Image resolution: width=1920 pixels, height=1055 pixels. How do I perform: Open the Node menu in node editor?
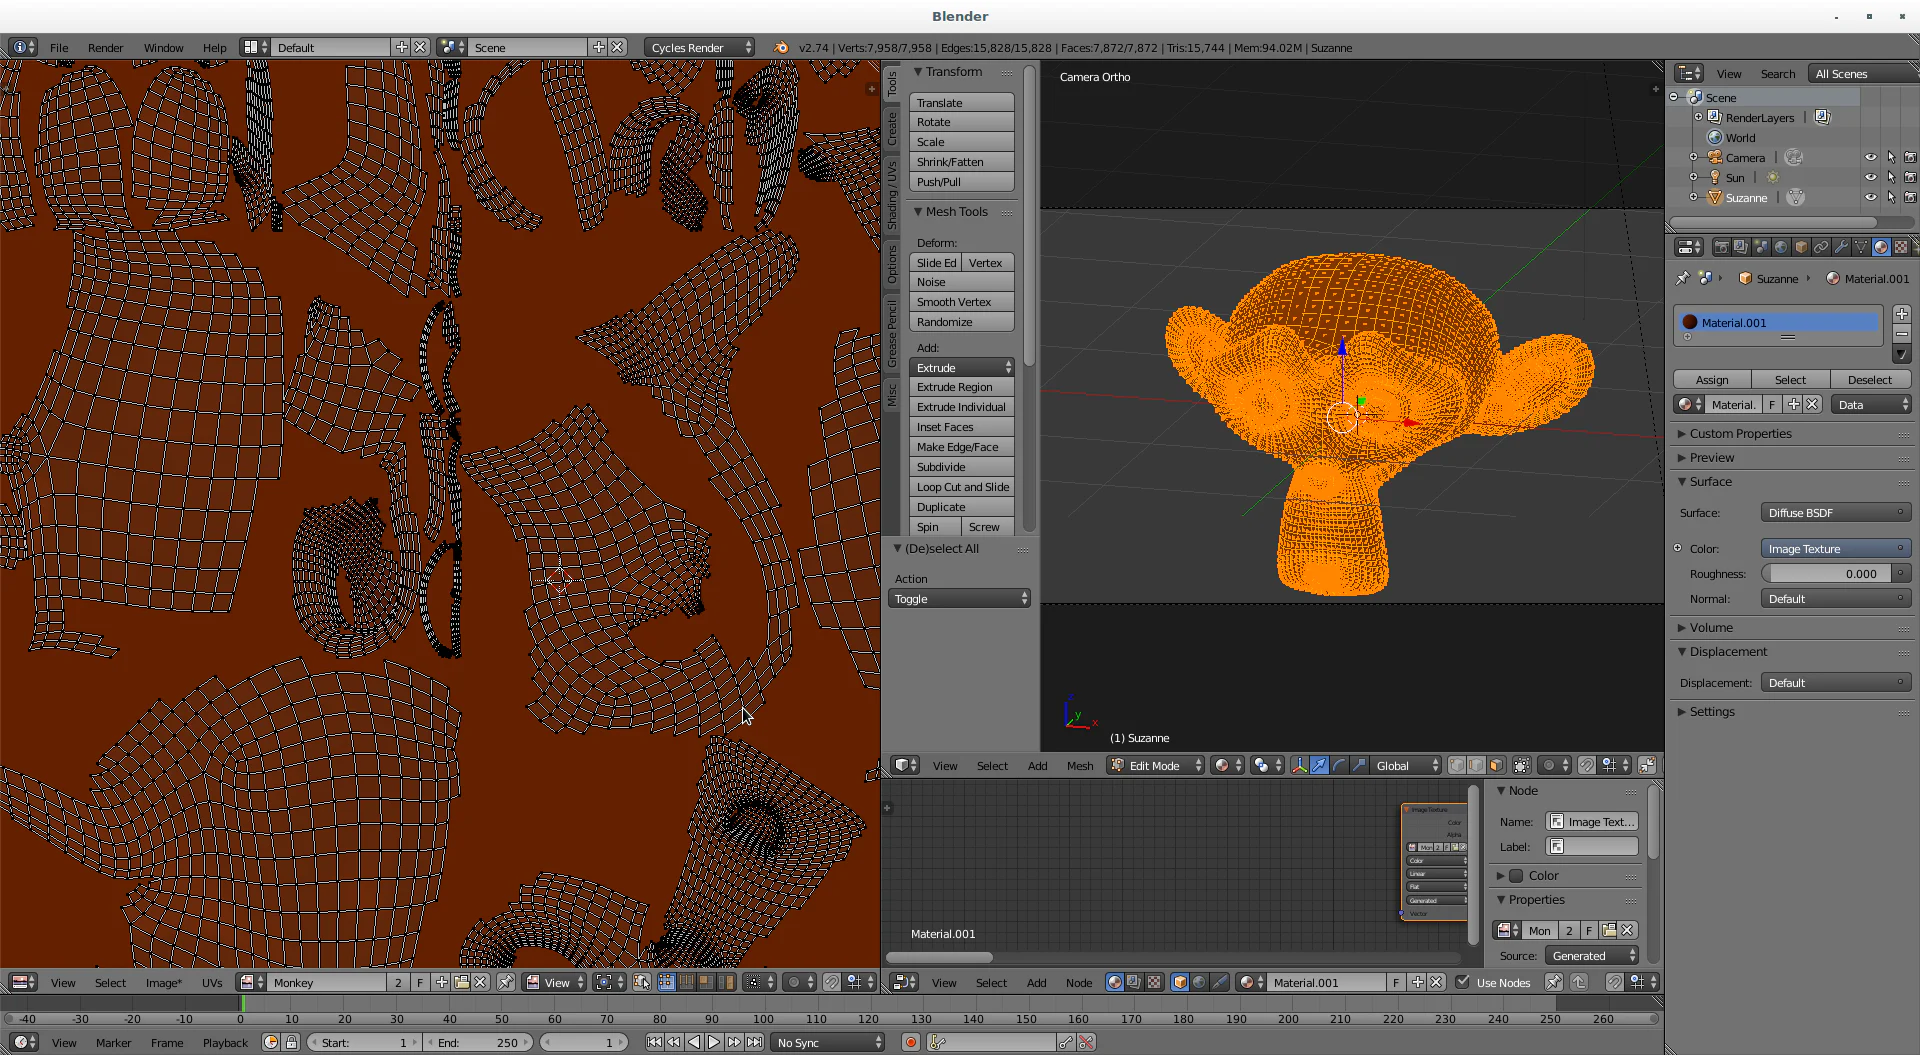1079,982
